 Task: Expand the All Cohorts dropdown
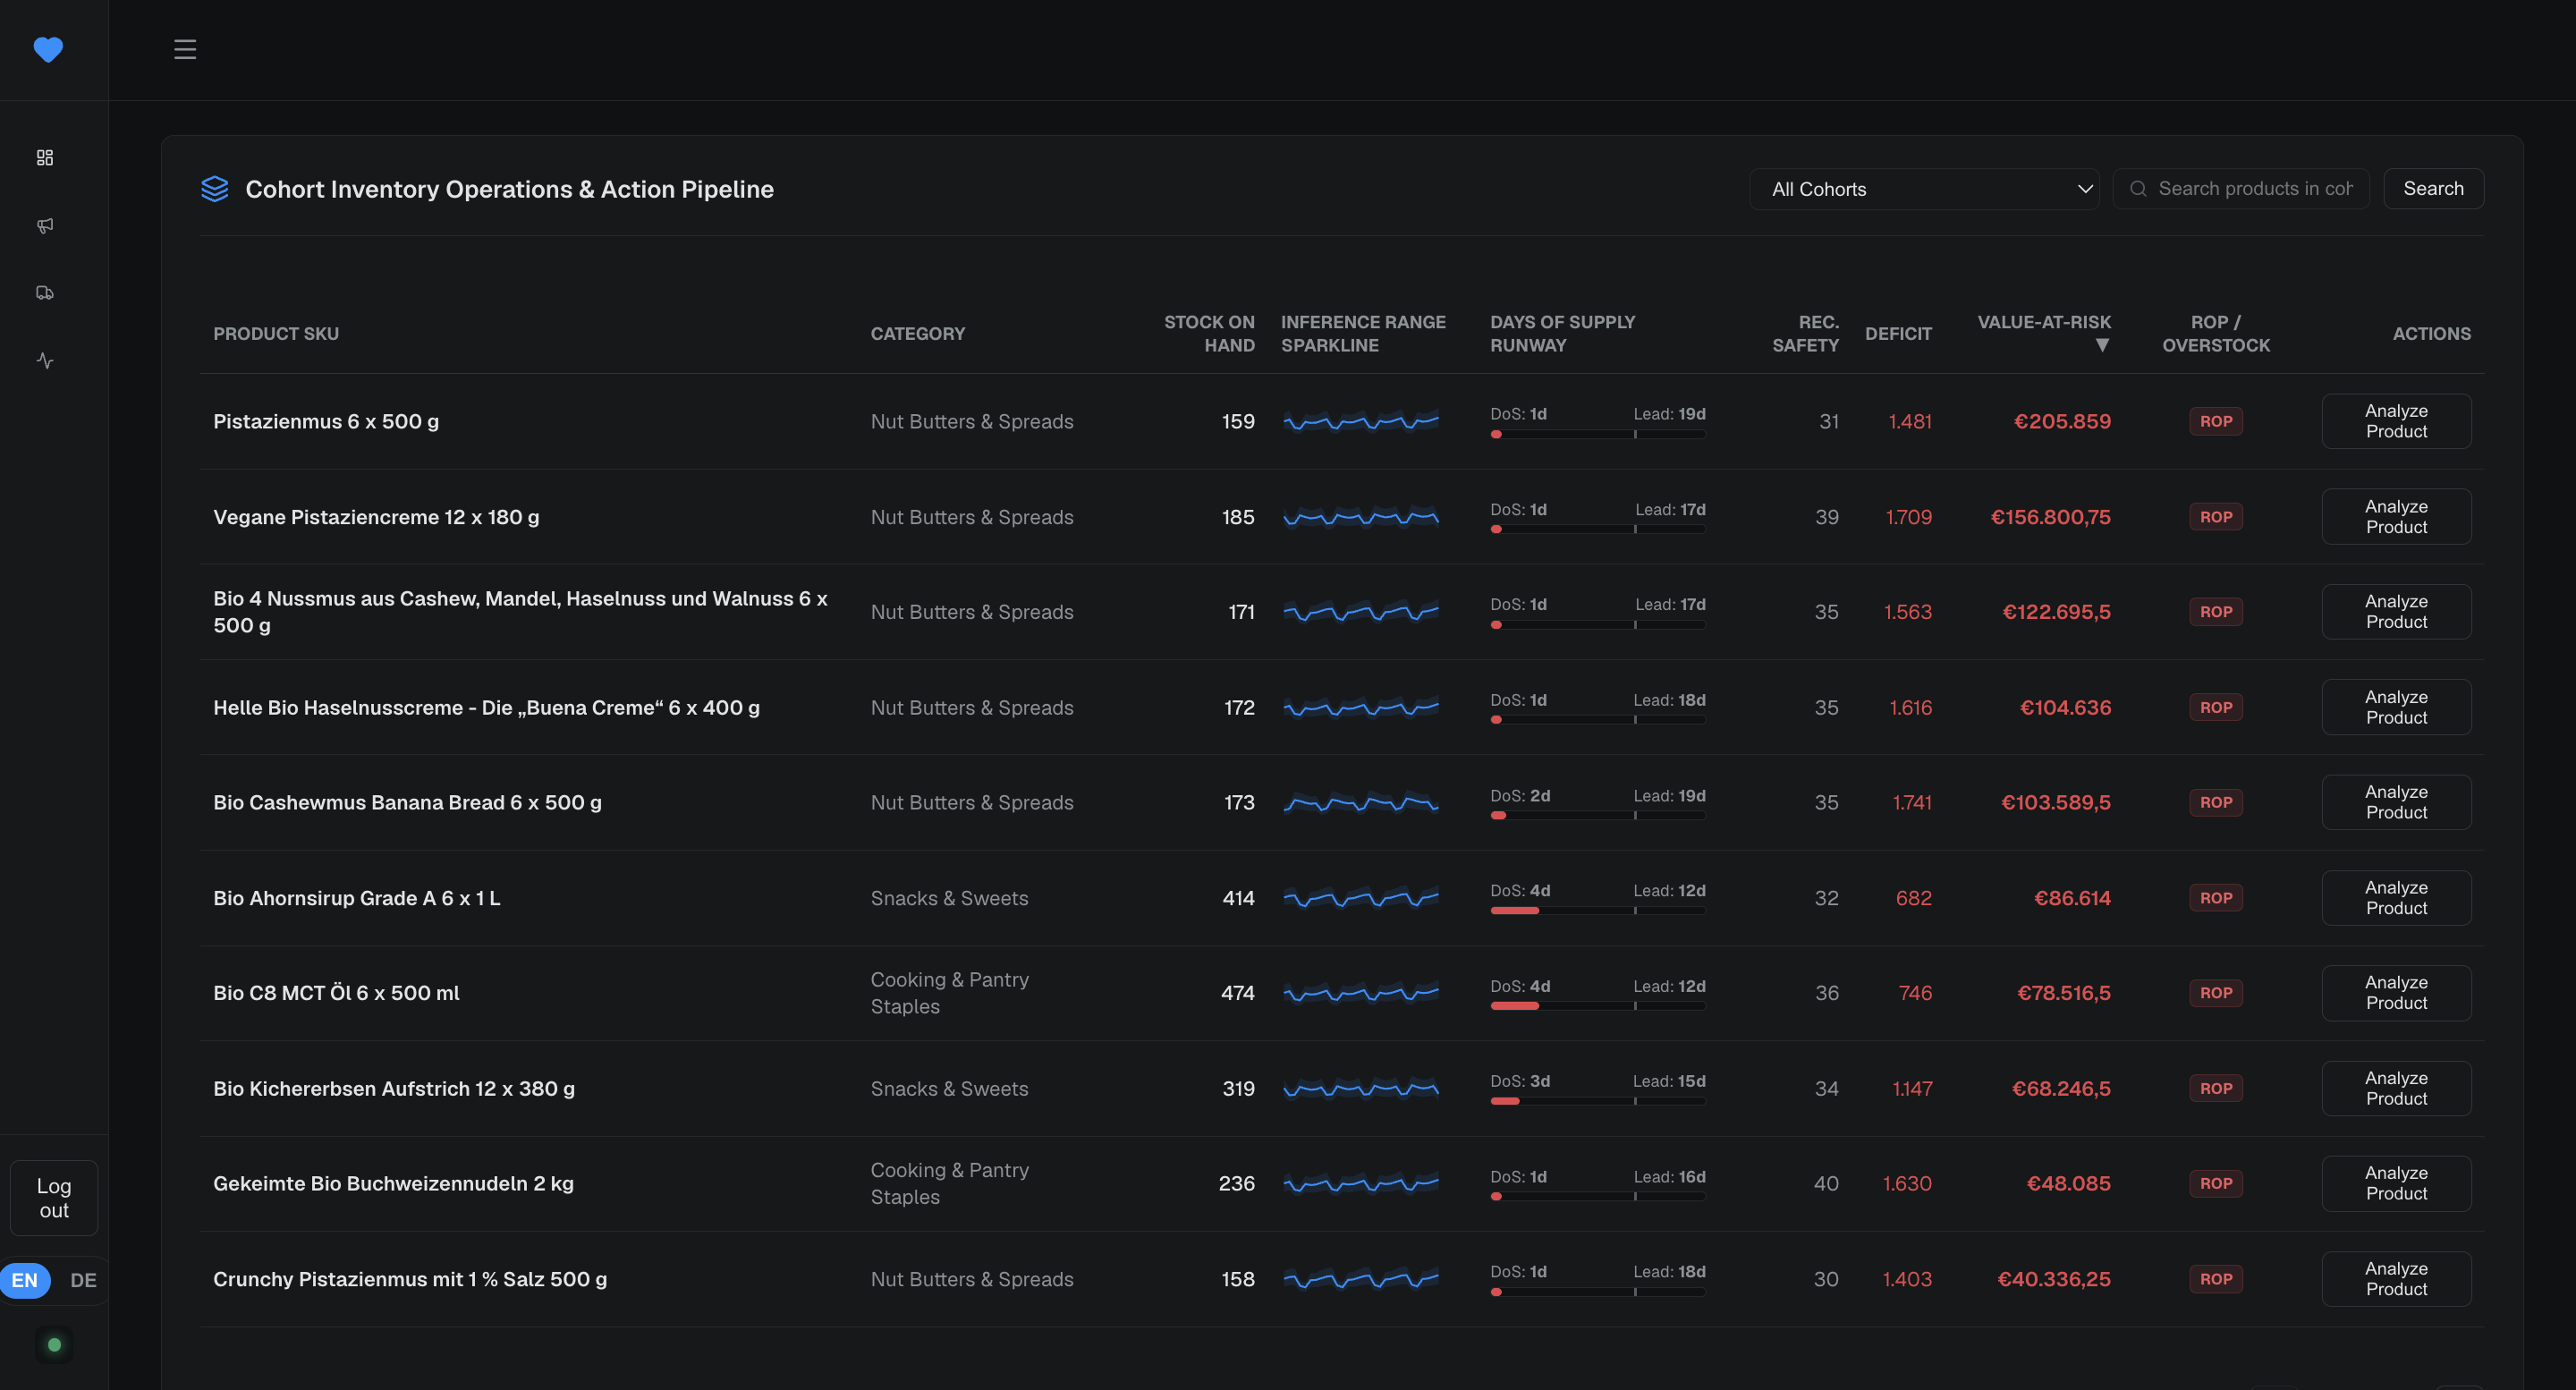pyautogui.click(x=1924, y=189)
